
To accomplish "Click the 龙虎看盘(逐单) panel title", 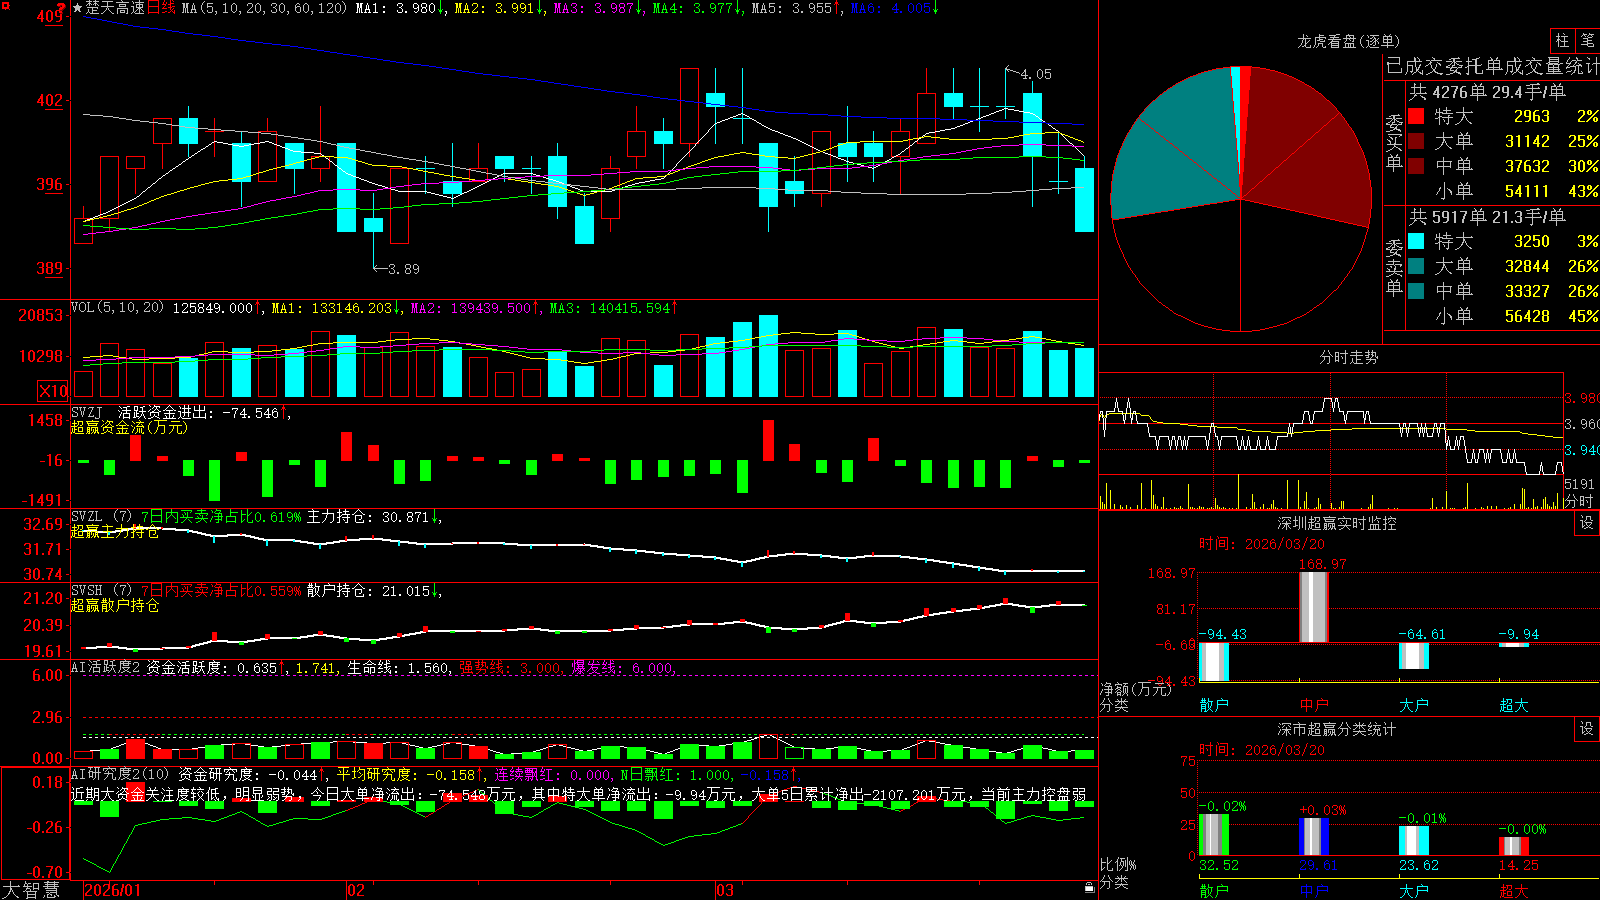I will click(x=1348, y=41).
